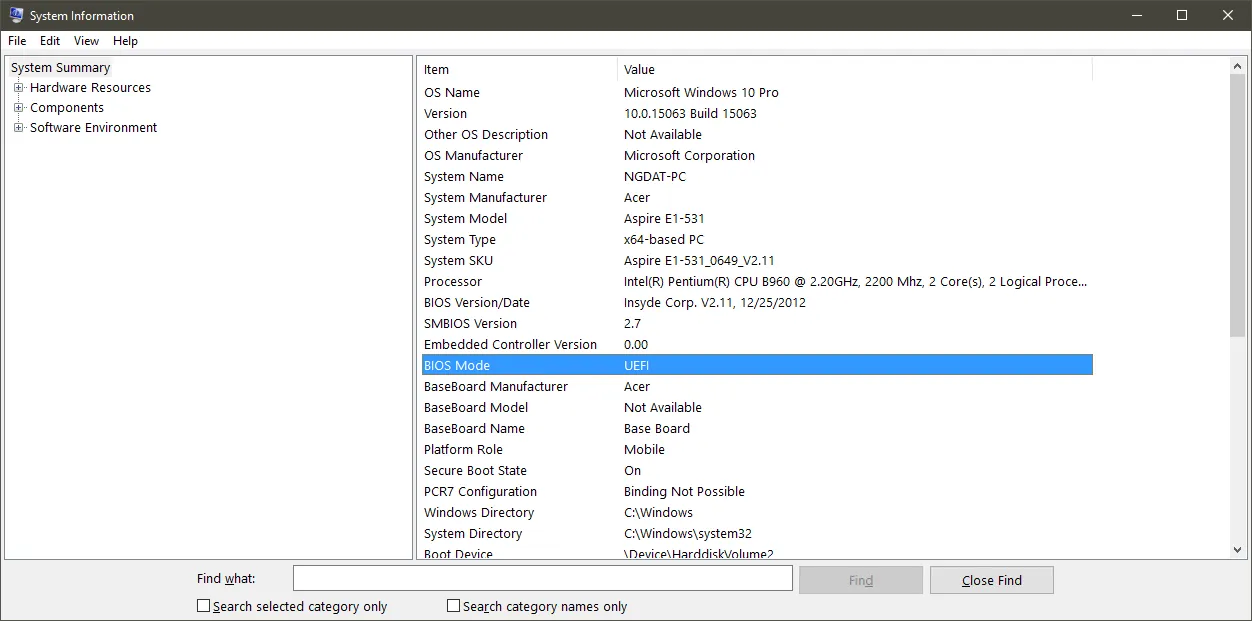Enable Search category names only
The width and height of the screenshot is (1252, 621).
pos(453,605)
